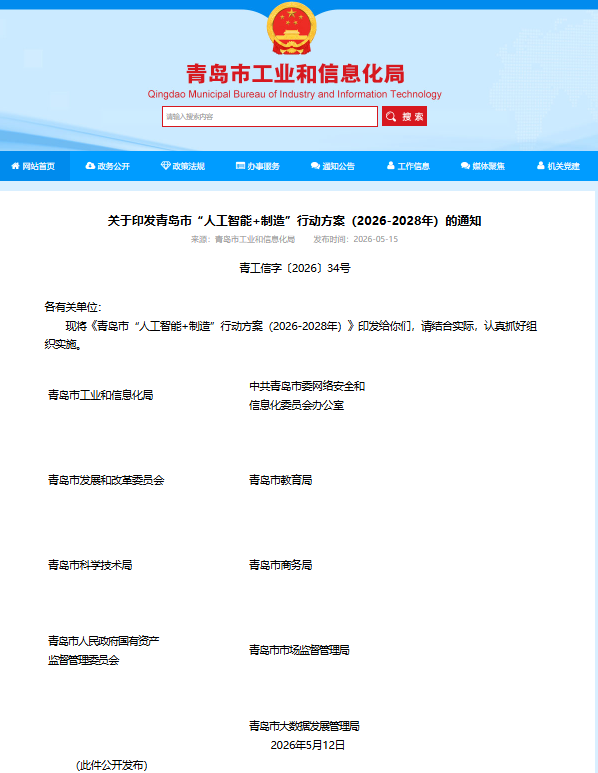Focus the search input box 请输入搜索内容
598x773 pixels.
pyautogui.click(x=270, y=116)
